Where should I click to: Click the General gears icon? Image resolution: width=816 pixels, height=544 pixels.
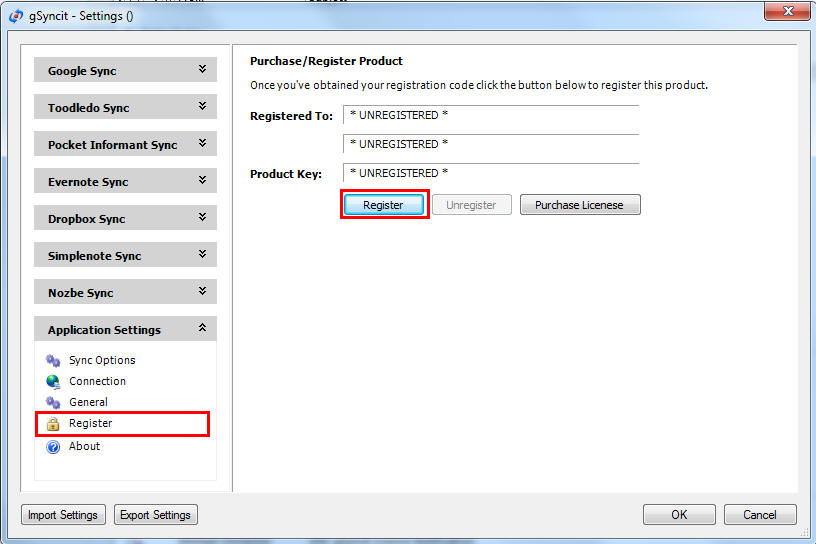53,402
